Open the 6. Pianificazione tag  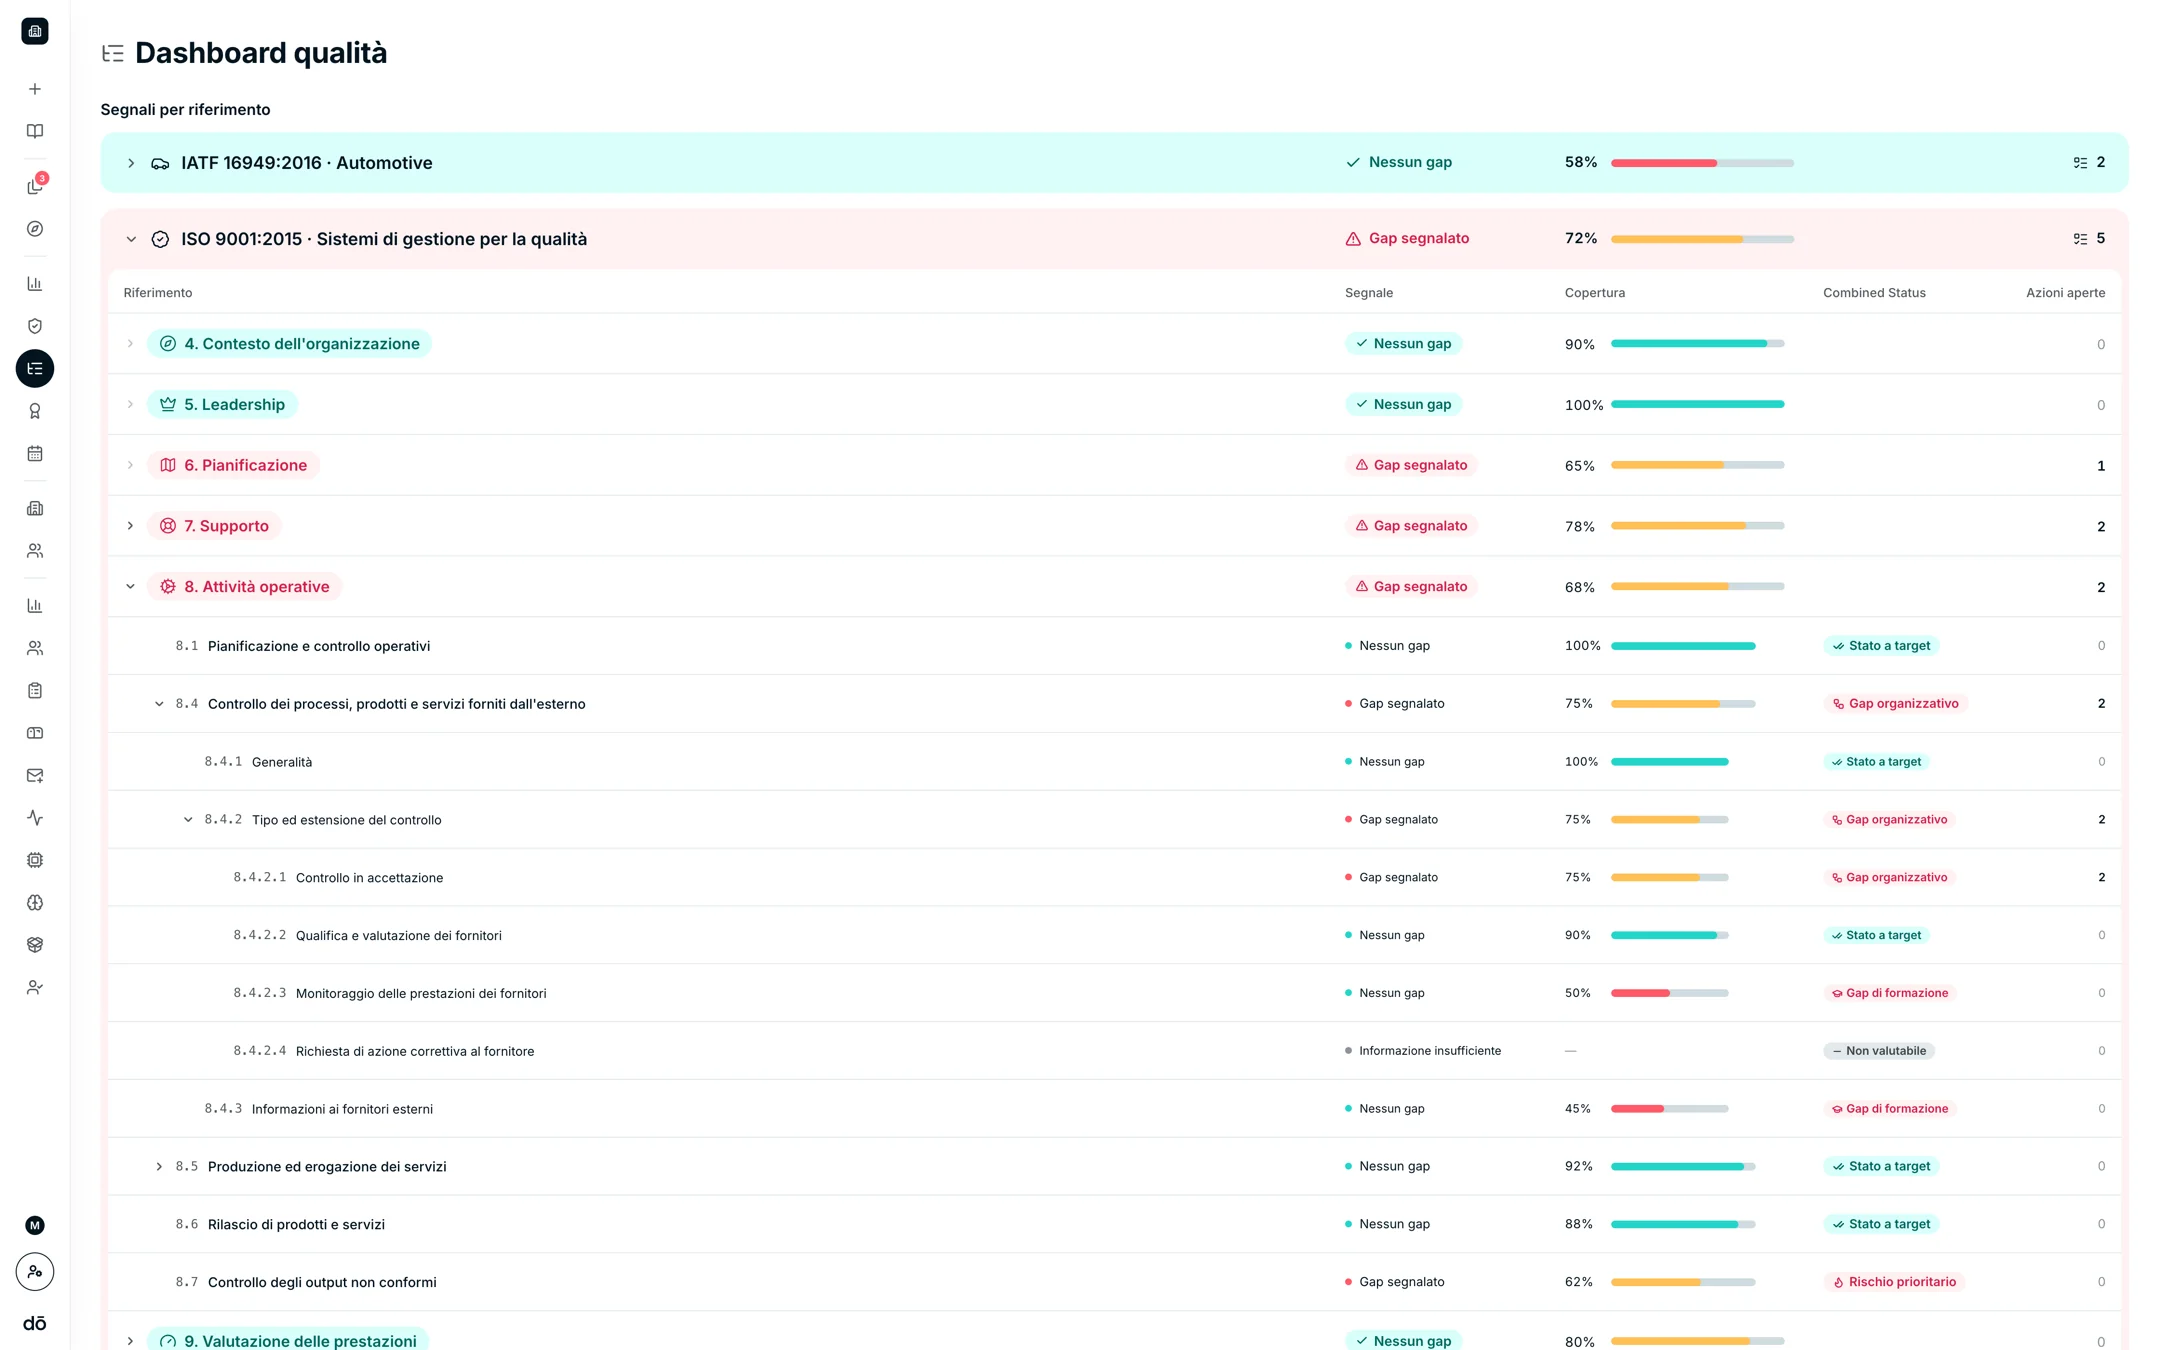[x=233, y=465]
